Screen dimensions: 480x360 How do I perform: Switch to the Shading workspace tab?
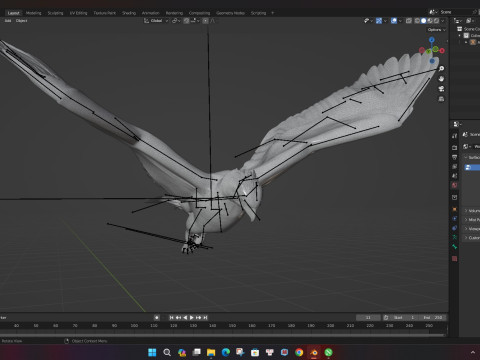tap(129, 13)
